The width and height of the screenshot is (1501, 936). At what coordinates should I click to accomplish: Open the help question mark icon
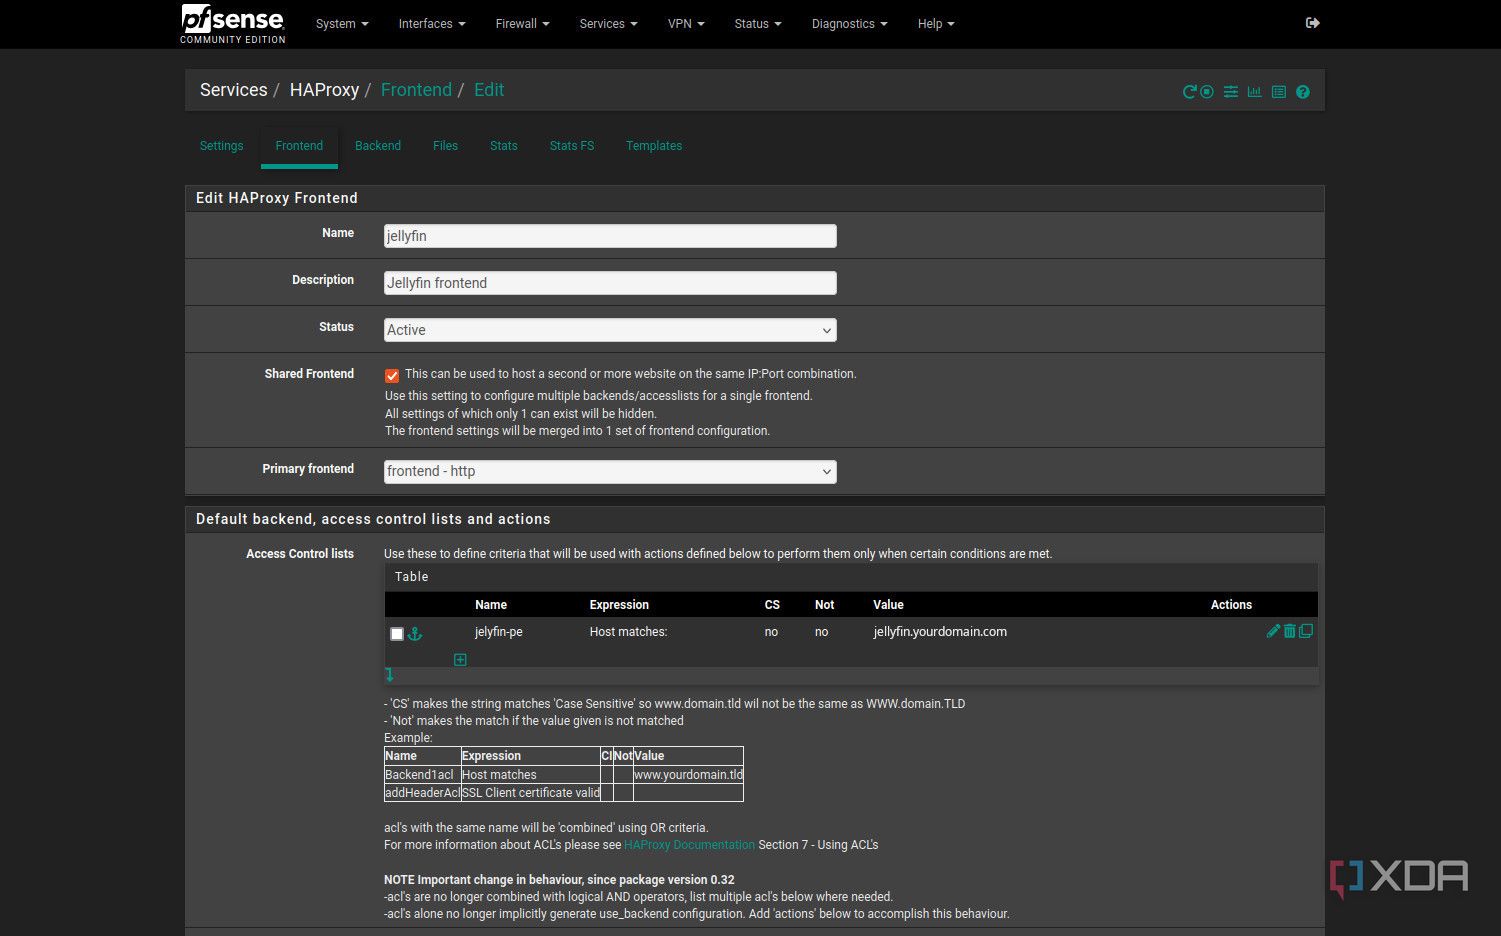click(x=1302, y=92)
